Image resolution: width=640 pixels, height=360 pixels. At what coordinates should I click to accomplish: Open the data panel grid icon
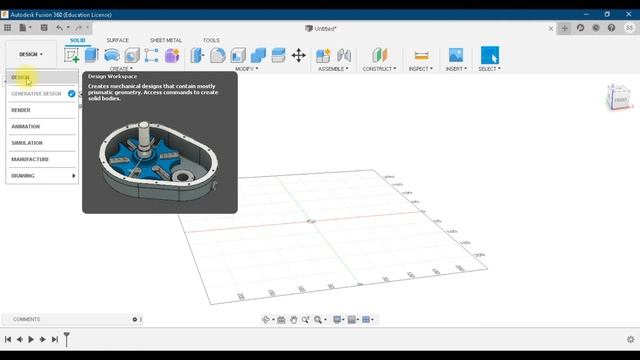point(7,28)
